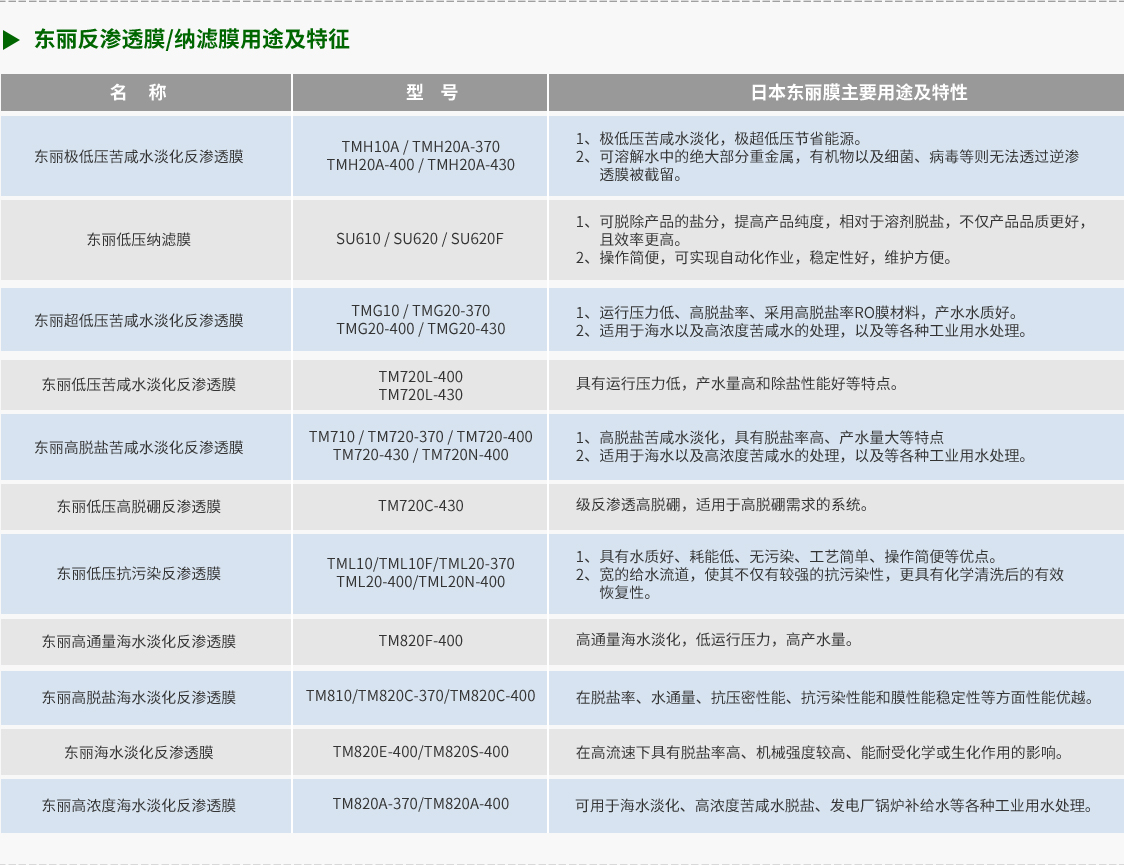1124x865 pixels.
Task: Click the TM820A-370/TM820A-400 model cell
Action: pyautogui.click(x=420, y=804)
